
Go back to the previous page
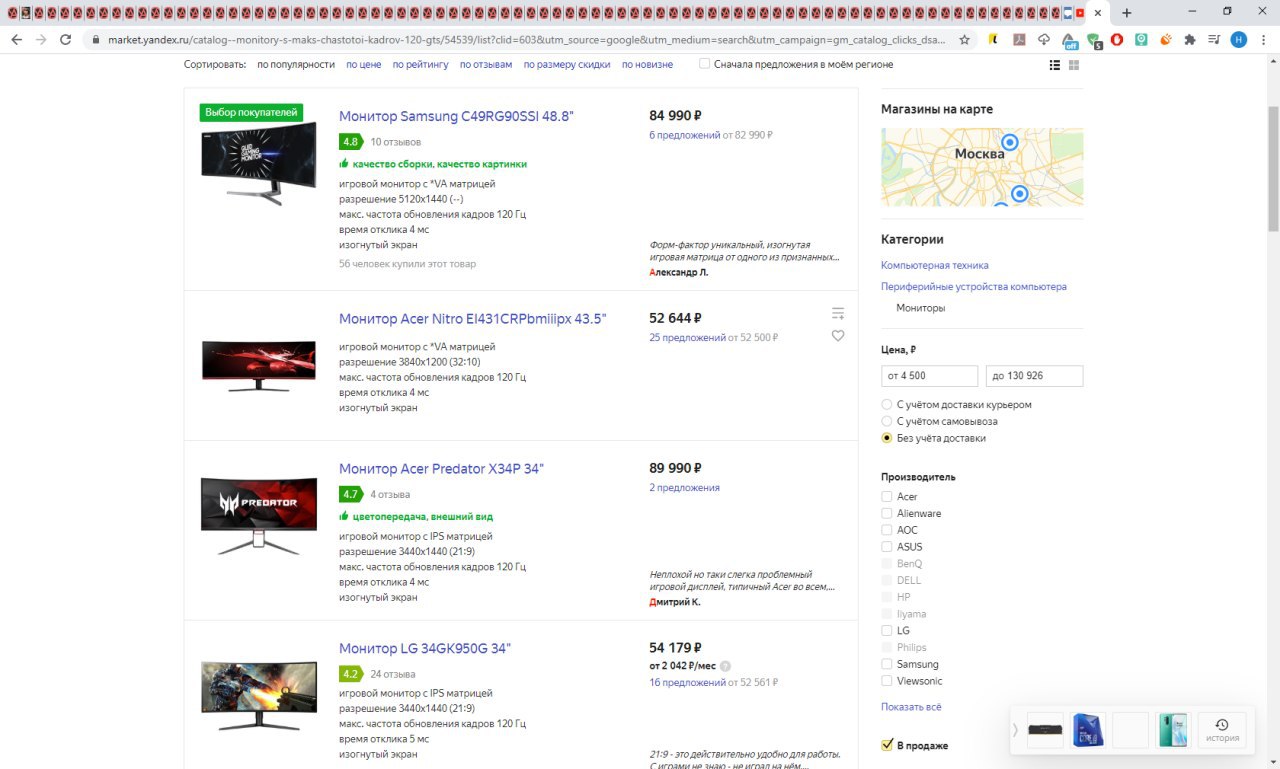[16, 39]
